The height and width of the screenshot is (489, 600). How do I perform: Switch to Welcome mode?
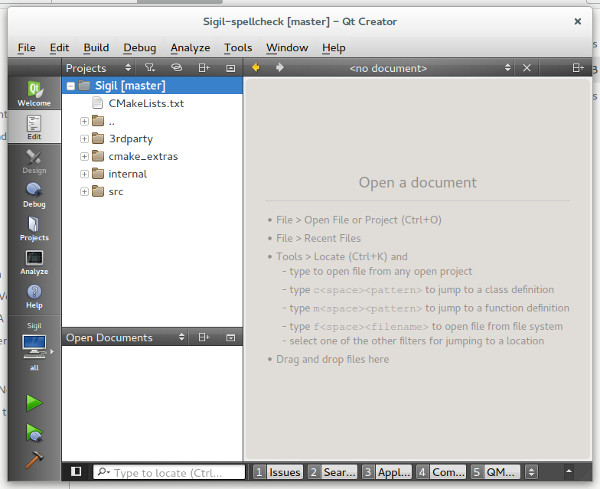pos(34,94)
